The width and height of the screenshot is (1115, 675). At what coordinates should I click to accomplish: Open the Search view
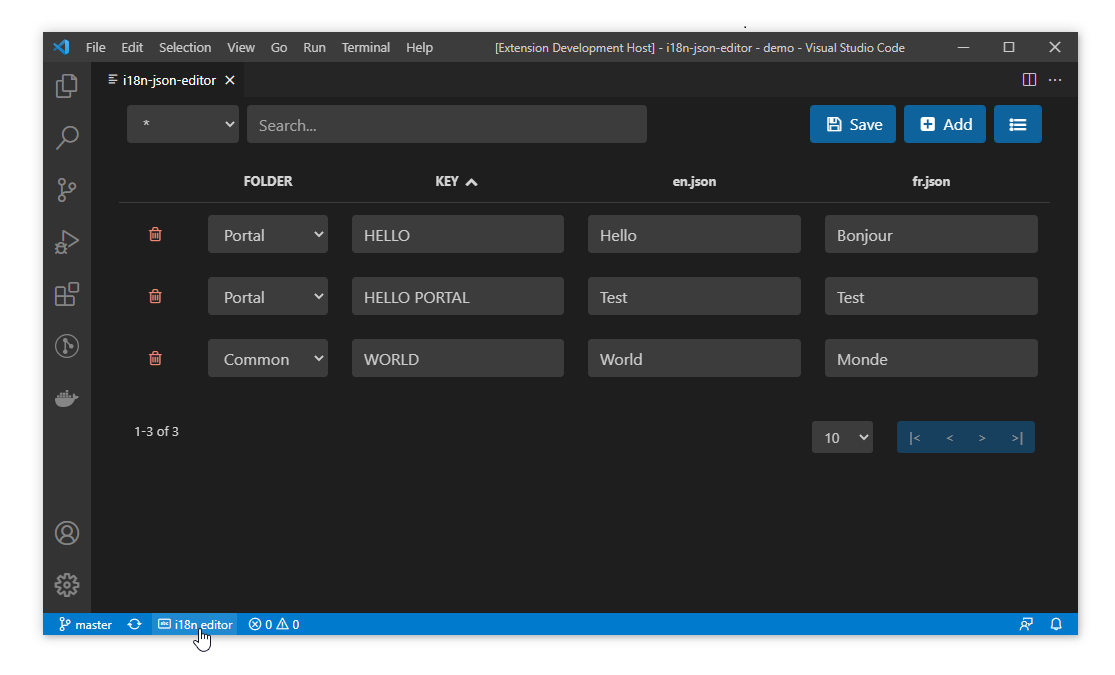[66, 138]
